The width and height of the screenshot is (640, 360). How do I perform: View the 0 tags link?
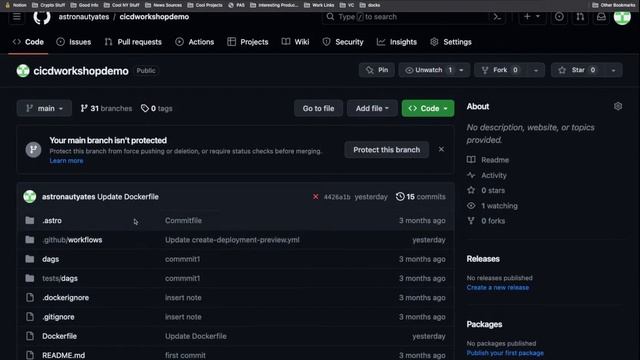pyautogui.click(x=157, y=108)
